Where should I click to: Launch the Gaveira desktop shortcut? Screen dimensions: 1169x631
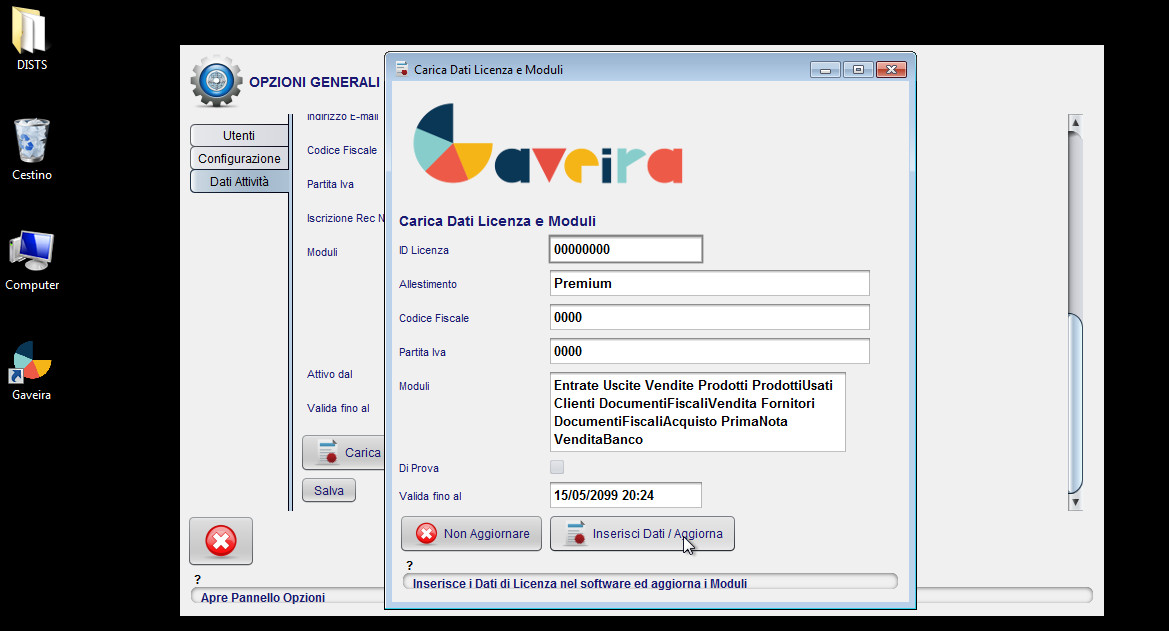point(31,363)
